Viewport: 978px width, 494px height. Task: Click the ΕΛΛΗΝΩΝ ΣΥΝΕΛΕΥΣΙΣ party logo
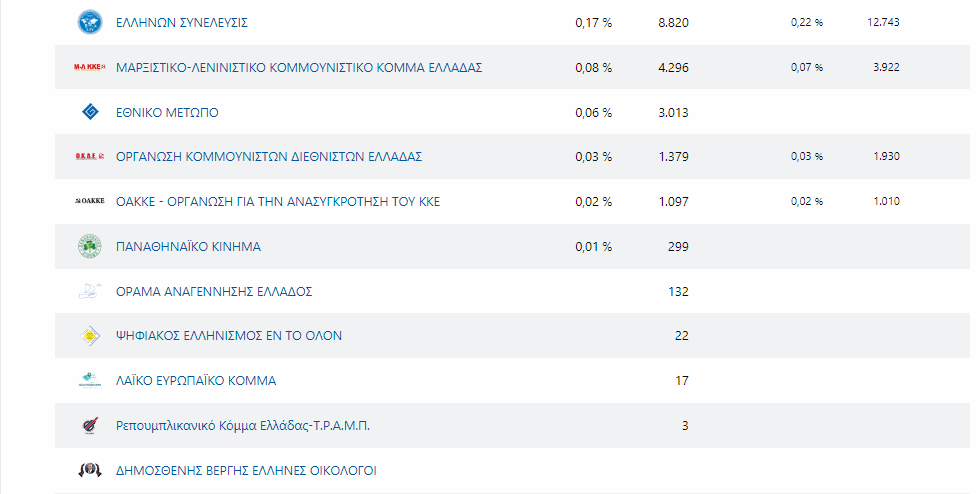point(90,22)
